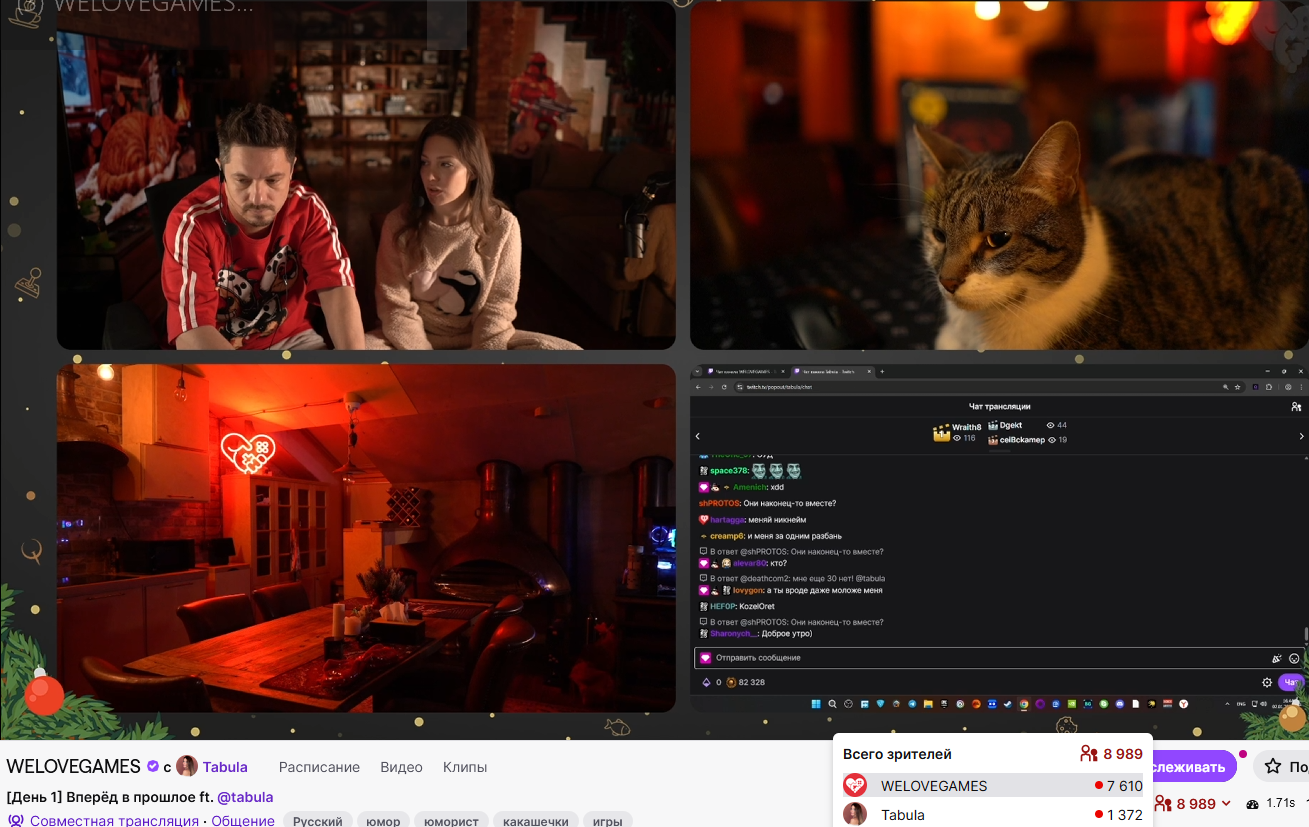1309x827 pixels.
Task: Click the shared stream icon before Совместная трансляция
Action: click(16, 821)
